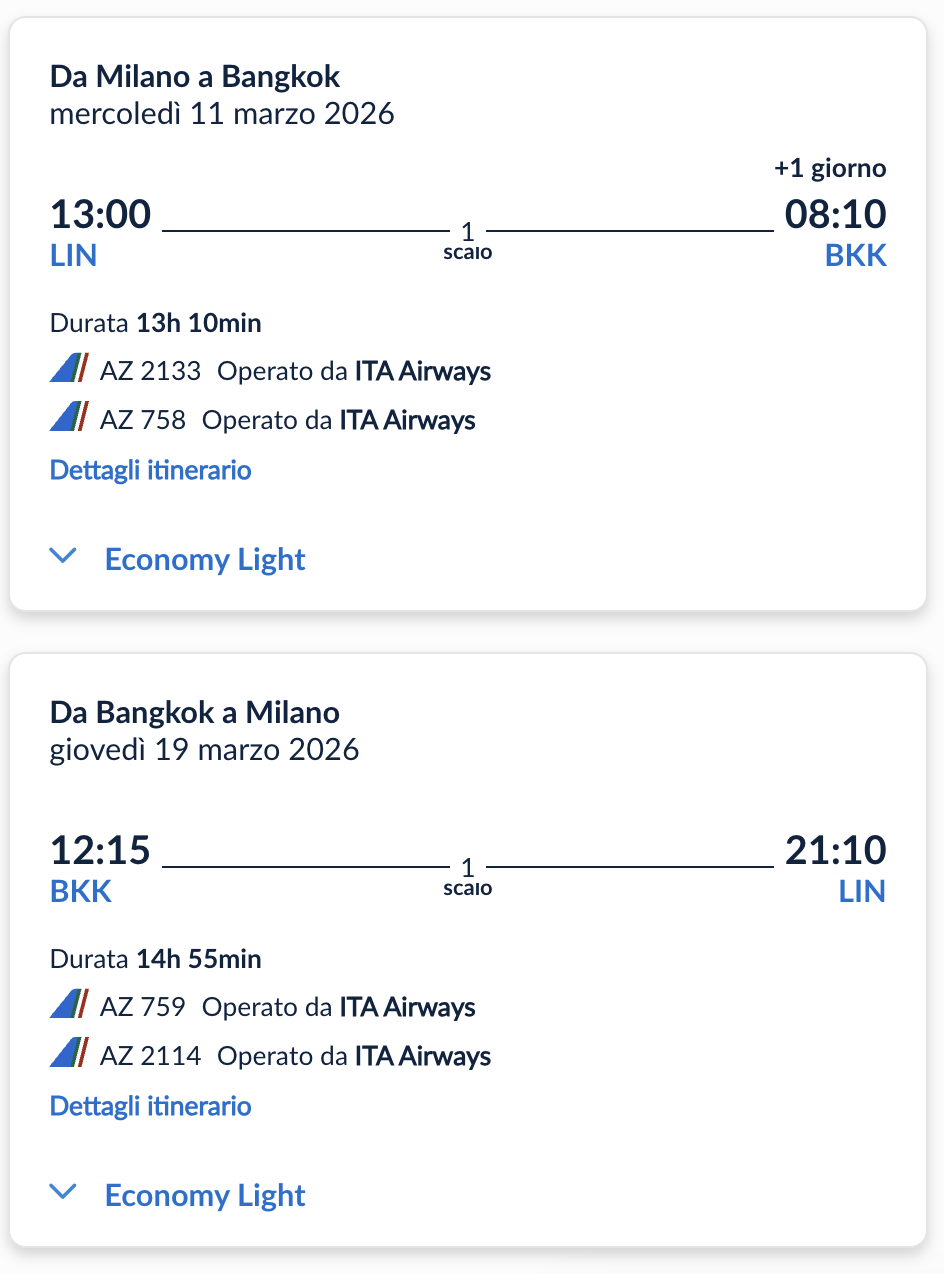Click the "+1 giorno" label above the arrival time

(830, 168)
